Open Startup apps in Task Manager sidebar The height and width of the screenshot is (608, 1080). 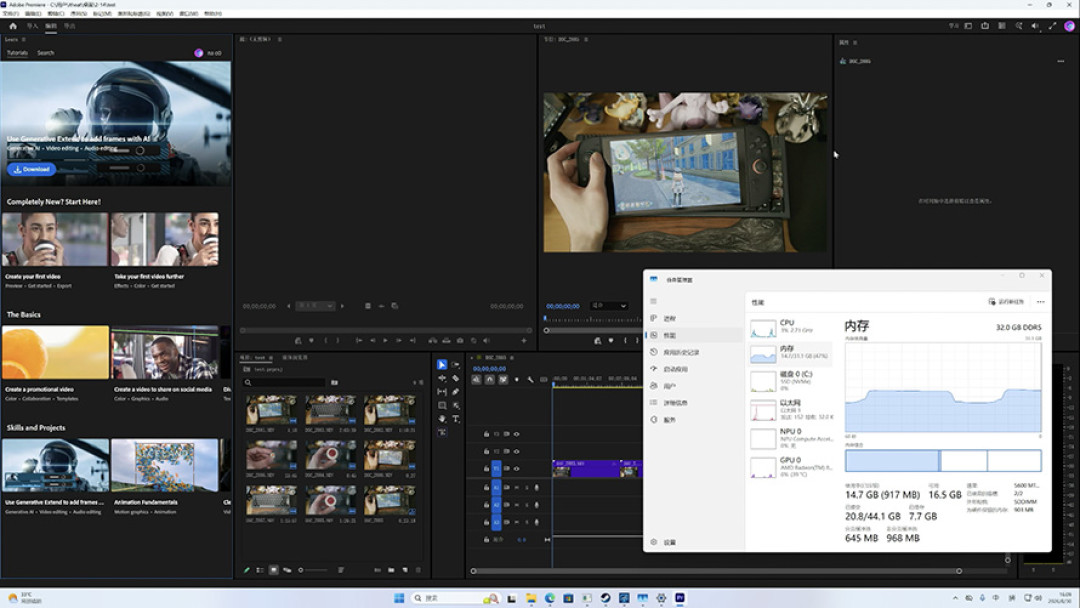tap(696, 369)
